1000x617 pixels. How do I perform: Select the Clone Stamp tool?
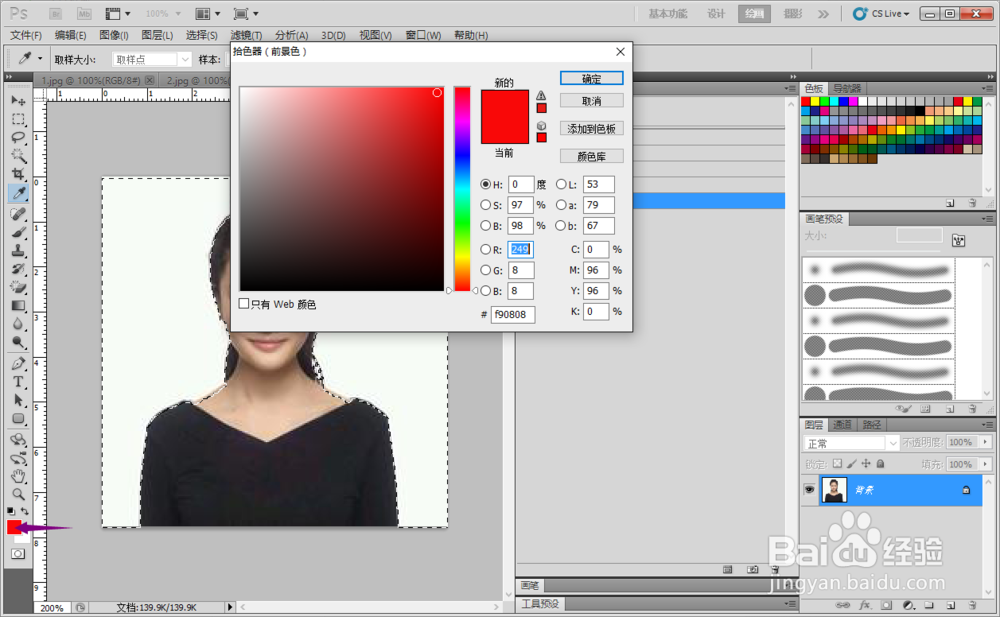coord(18,251)
